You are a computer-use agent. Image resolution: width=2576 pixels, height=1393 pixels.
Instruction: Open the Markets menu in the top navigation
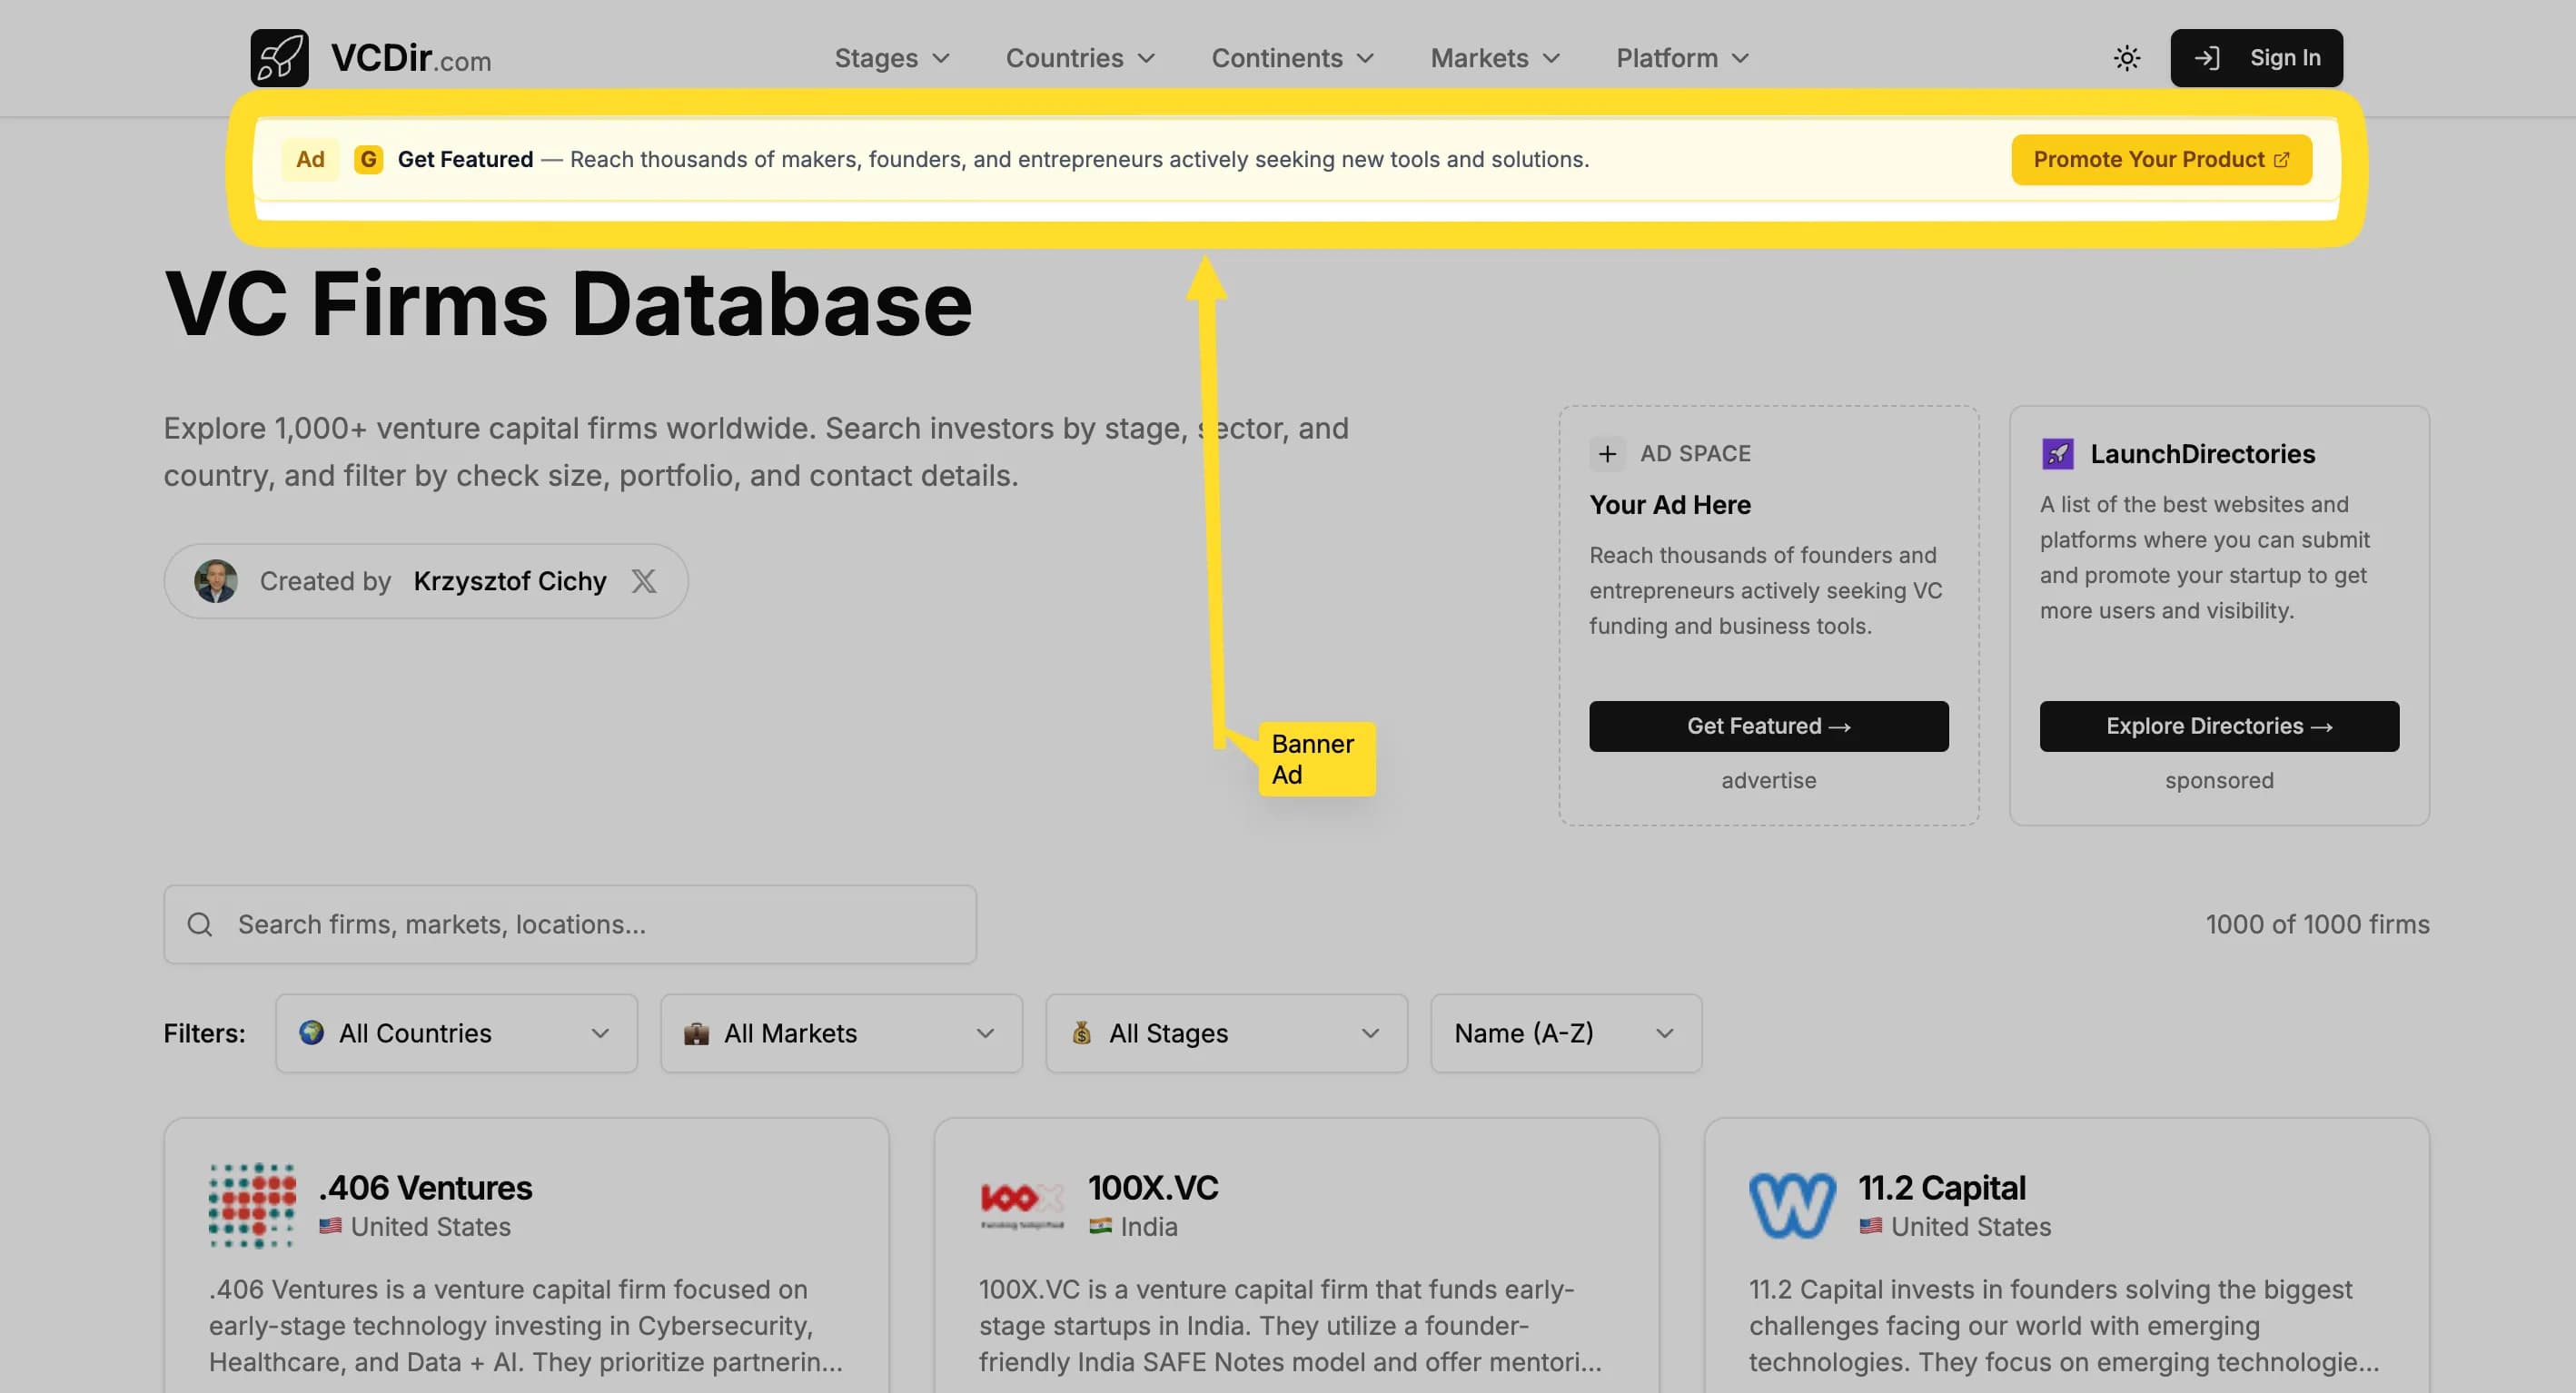pyautogui.click(x=1493, y=57)
